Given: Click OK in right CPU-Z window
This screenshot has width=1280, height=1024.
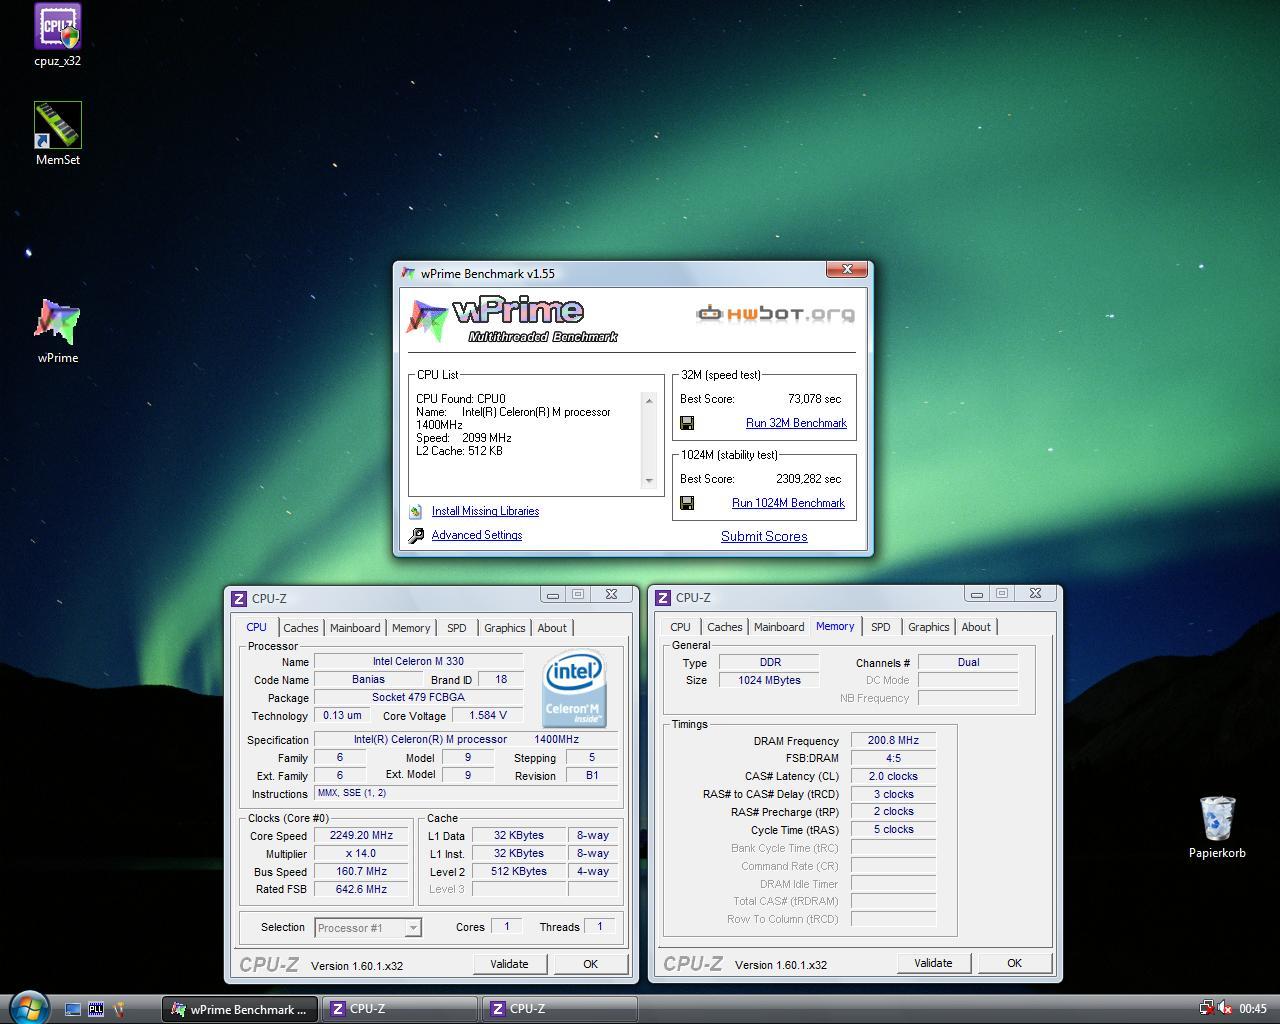Looking at the screenshot, I should tap(1014, 963).
